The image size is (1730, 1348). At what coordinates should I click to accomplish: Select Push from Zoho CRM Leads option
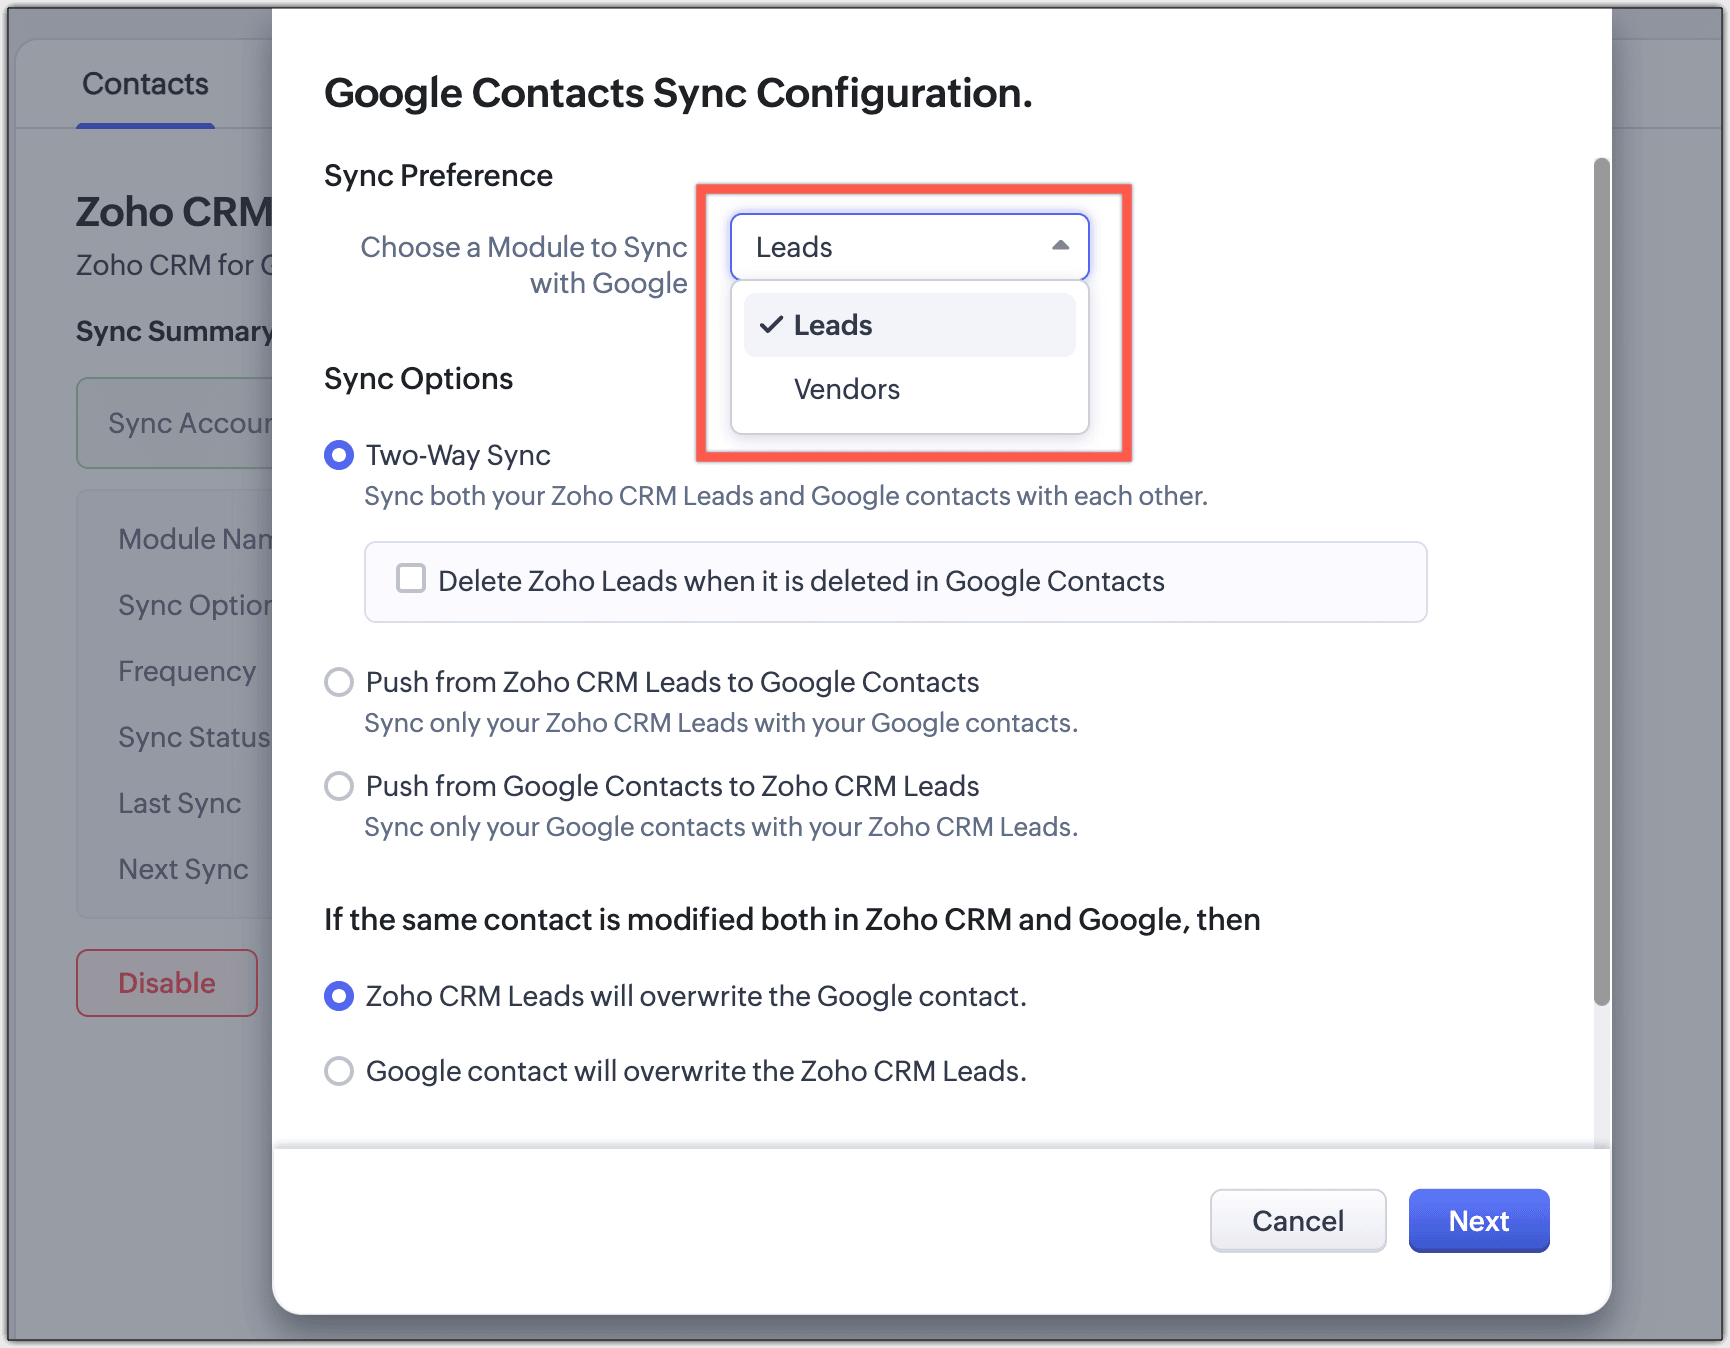point(339,682)
